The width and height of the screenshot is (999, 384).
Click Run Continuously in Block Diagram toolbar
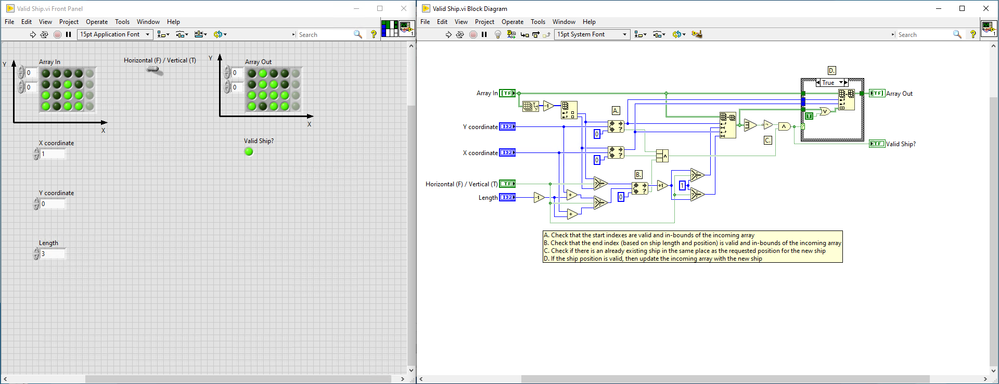pos(461,34)
